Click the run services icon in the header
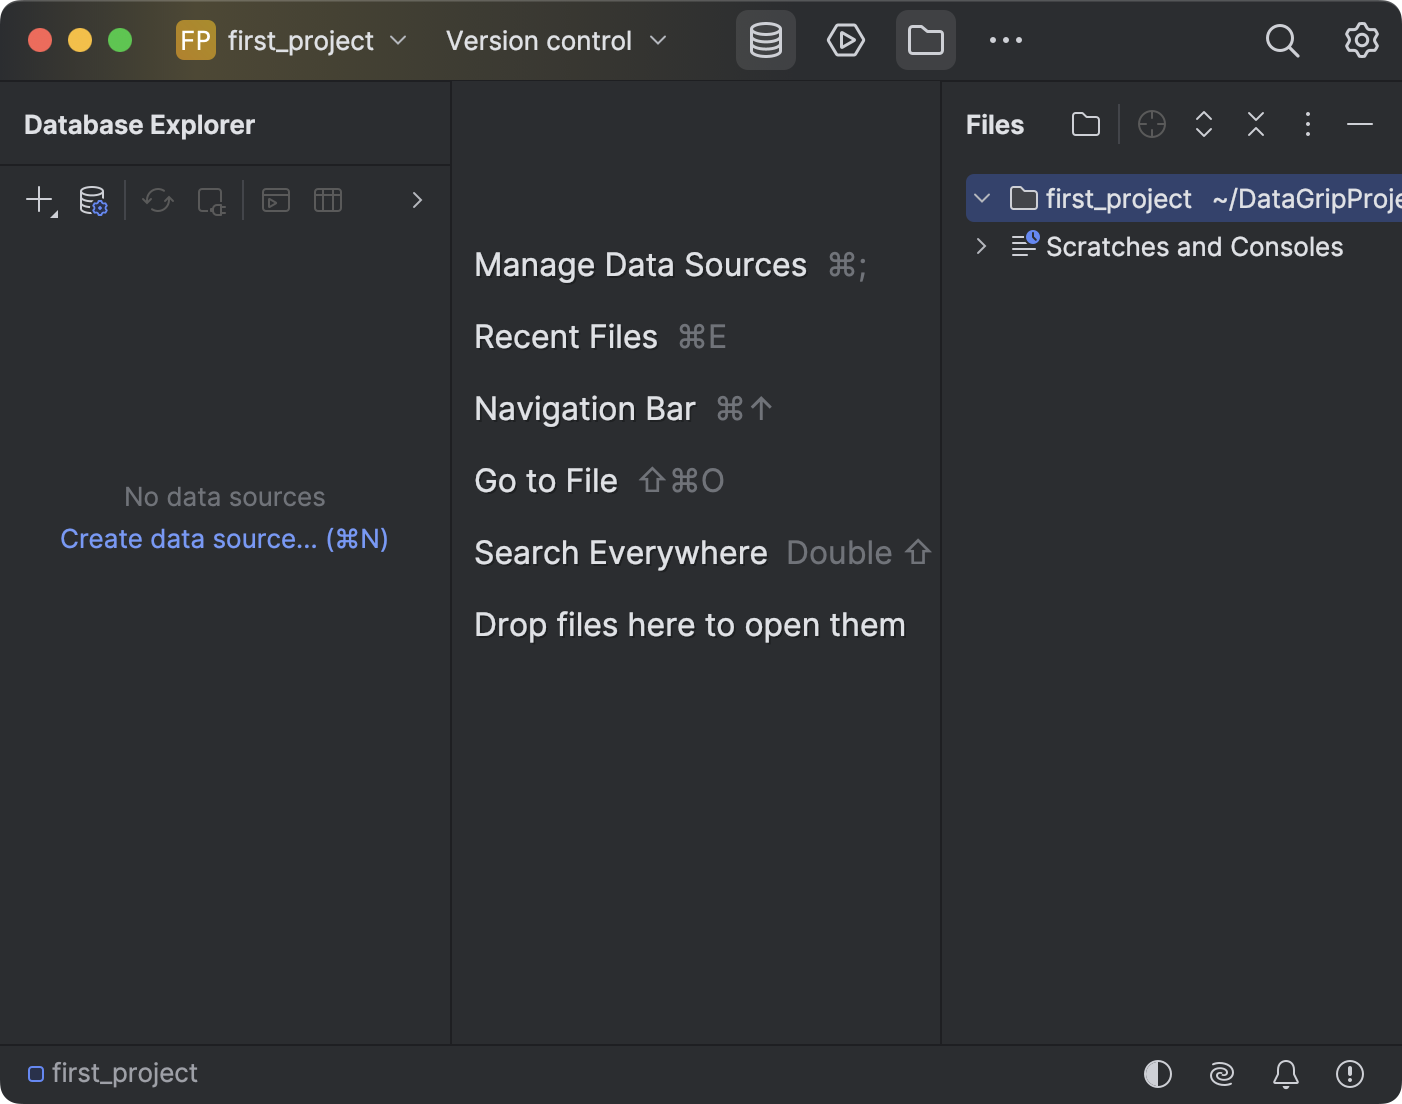This screenshot has height=1104, width=1402. [846, 40]
